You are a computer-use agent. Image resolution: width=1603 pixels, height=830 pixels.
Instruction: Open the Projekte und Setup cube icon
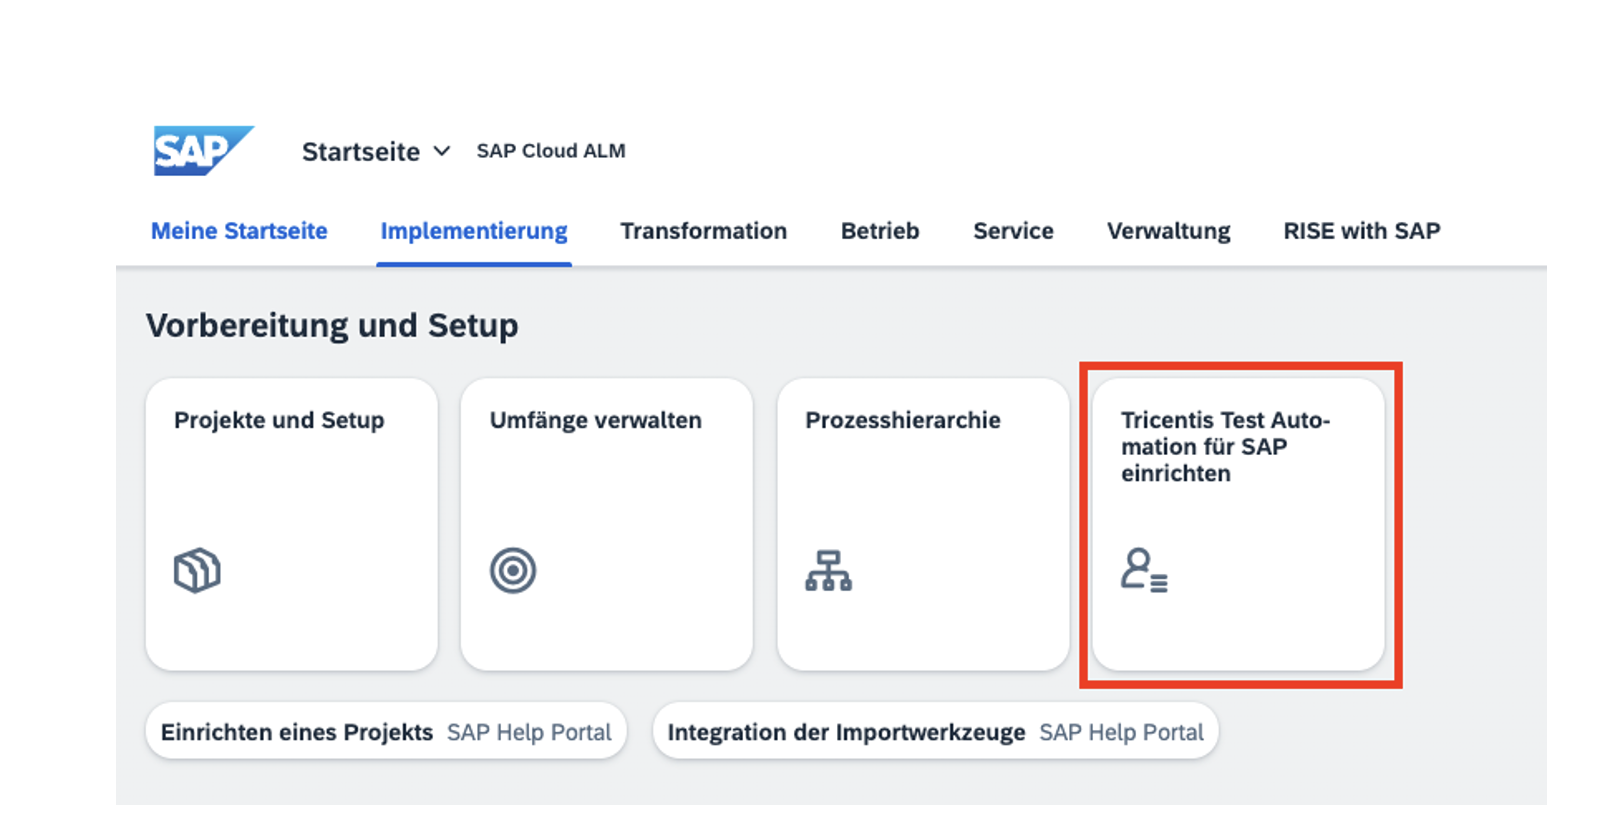point(197,571)
